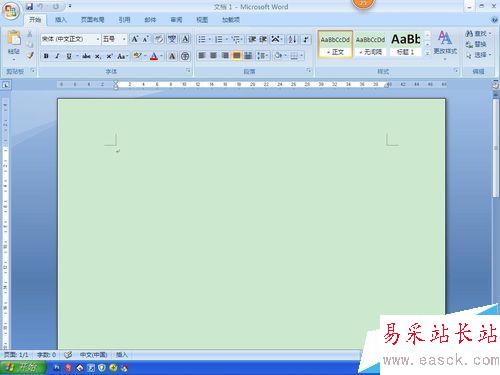The image size is (500, 375).
Task: Align text left
Action: [x=202, y=55]
